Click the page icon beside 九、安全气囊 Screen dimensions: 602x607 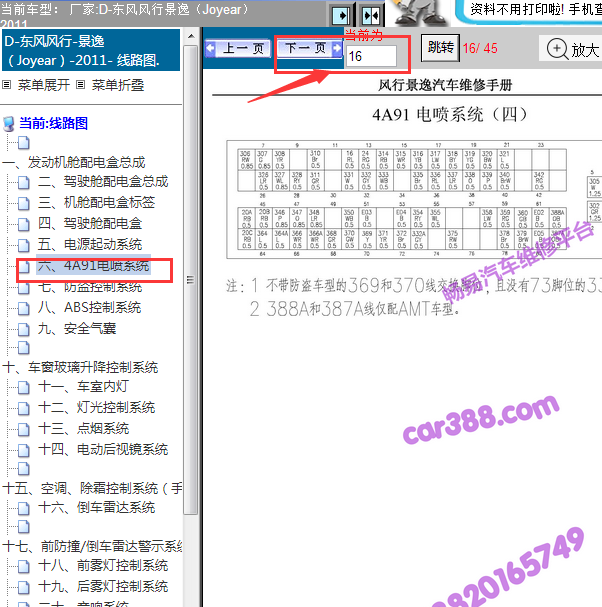[24, 329]
